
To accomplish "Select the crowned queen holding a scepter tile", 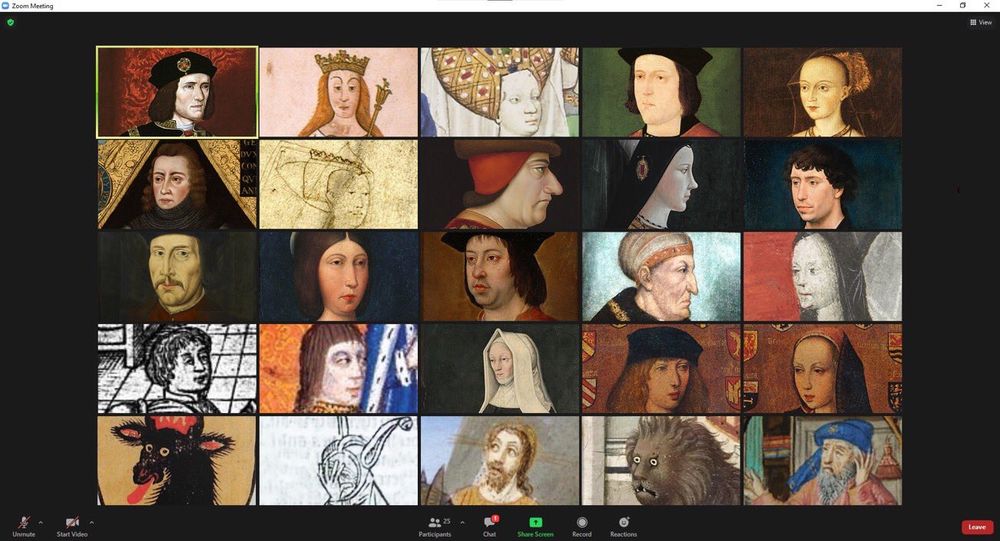I will click(x=339, y=92).
